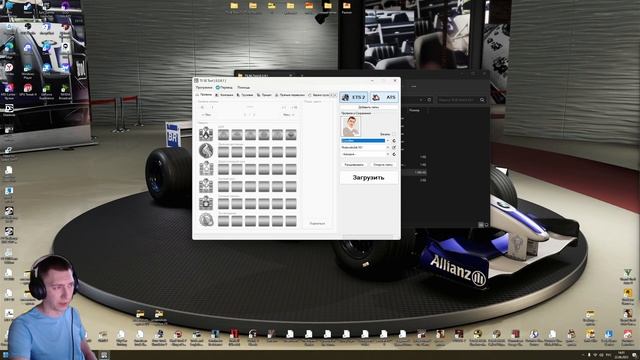Toggle fourth ADR class box
640x360 pixels.
coord(264,134)
